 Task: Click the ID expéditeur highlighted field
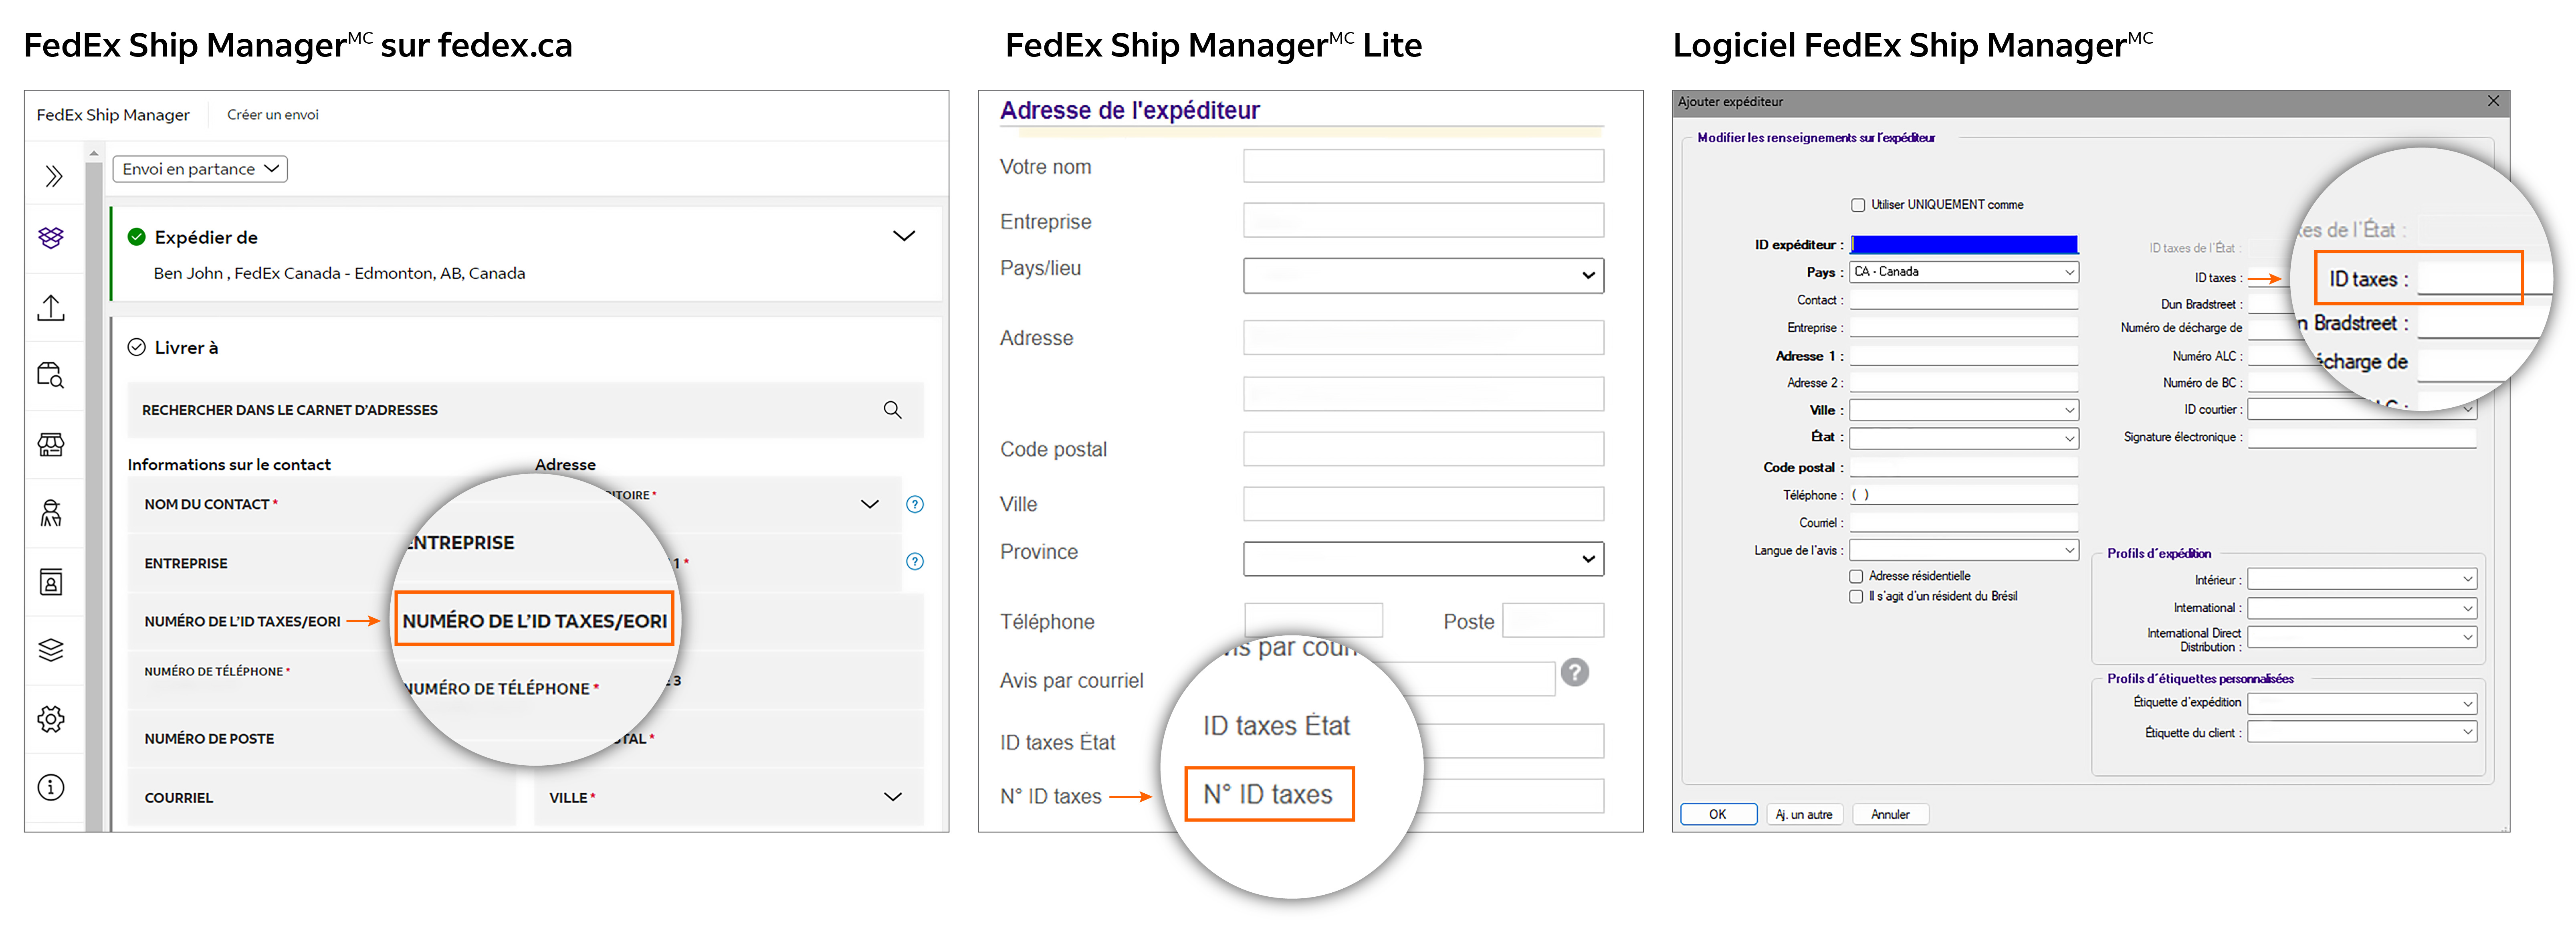click(1964, 245)
